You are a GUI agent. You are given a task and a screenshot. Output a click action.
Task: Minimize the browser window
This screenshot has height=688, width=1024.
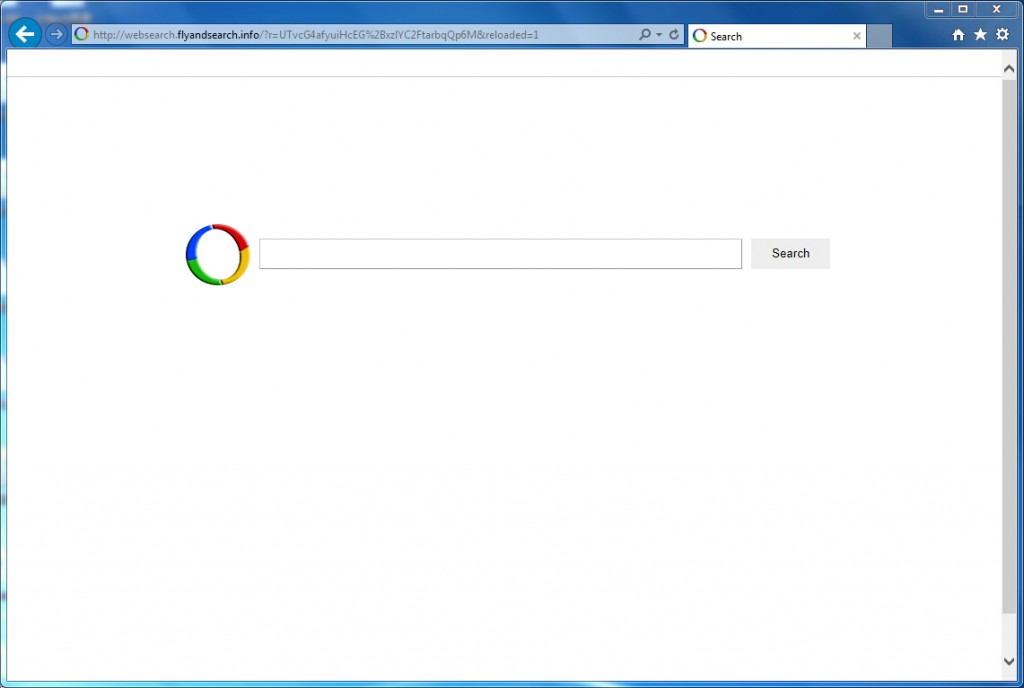[x=938, y=10]
